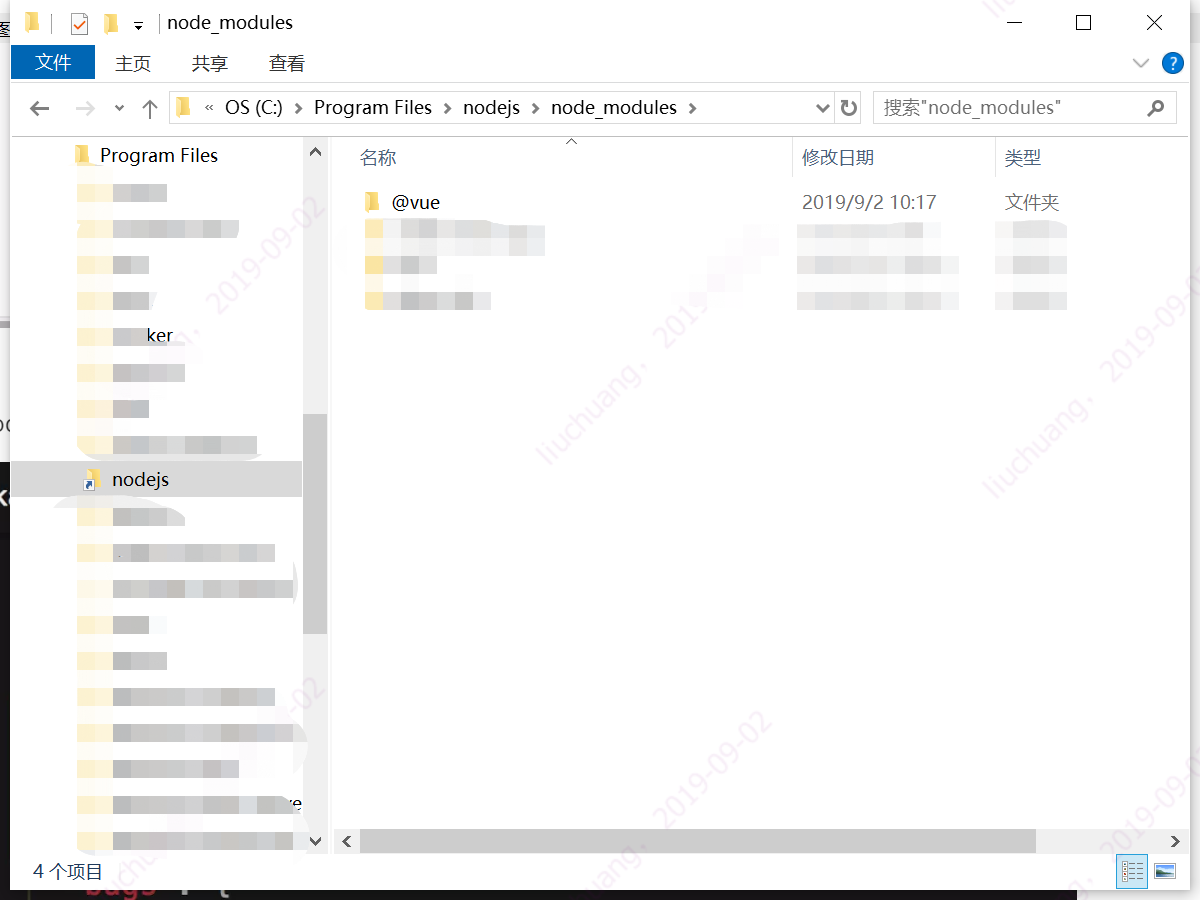
Task: Start a search with the magnifier icon
Action: coord(1156,107)
